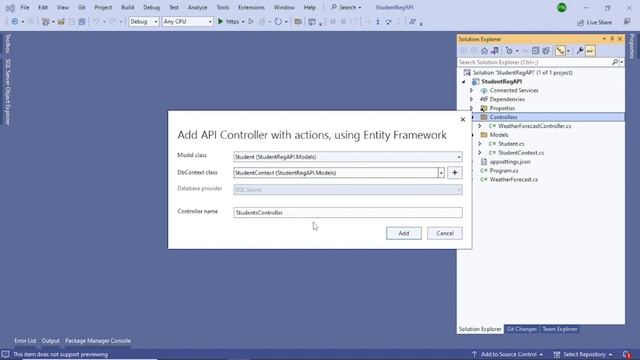This screenshot has width=640, height=360.
Task: Open the DbContext class dropdown arrow
Action: [x=441, y=173]
